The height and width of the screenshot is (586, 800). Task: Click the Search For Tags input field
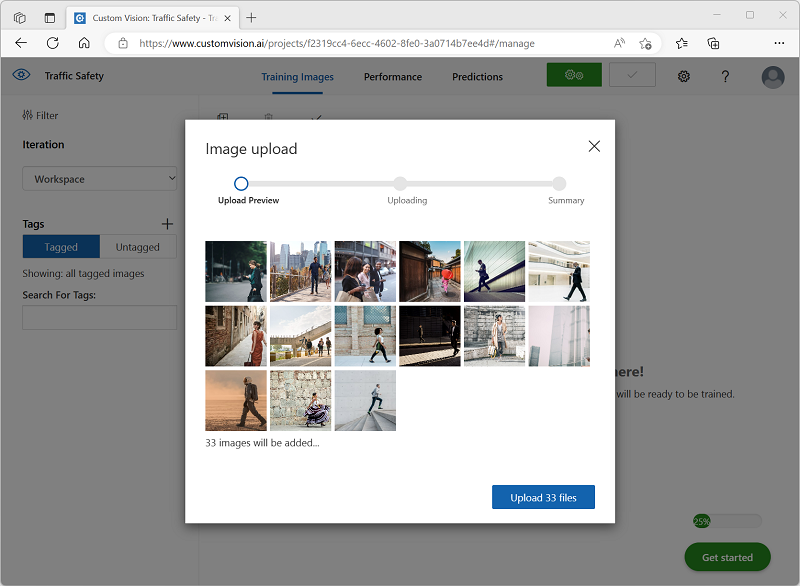(99, 318)
